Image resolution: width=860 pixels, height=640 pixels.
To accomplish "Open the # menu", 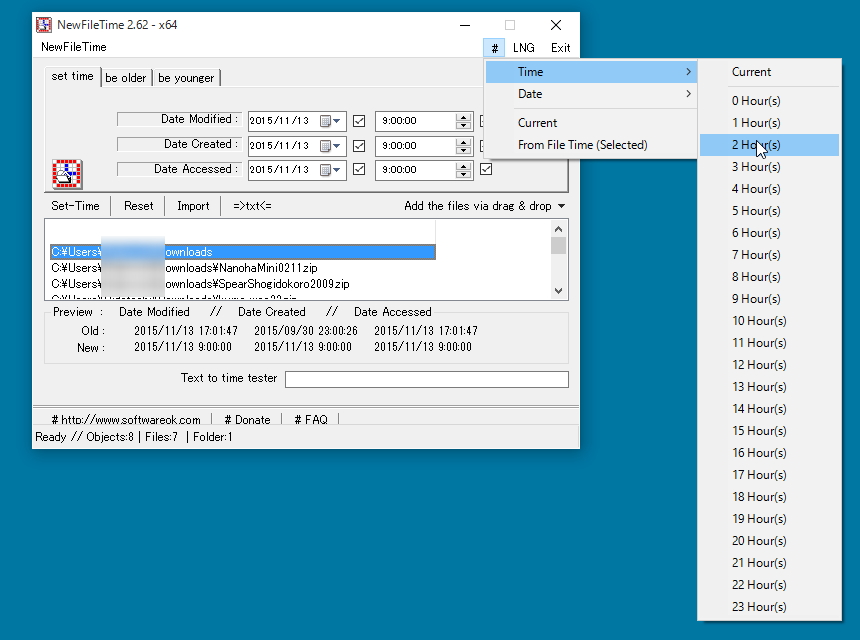I will coord(494,48).
